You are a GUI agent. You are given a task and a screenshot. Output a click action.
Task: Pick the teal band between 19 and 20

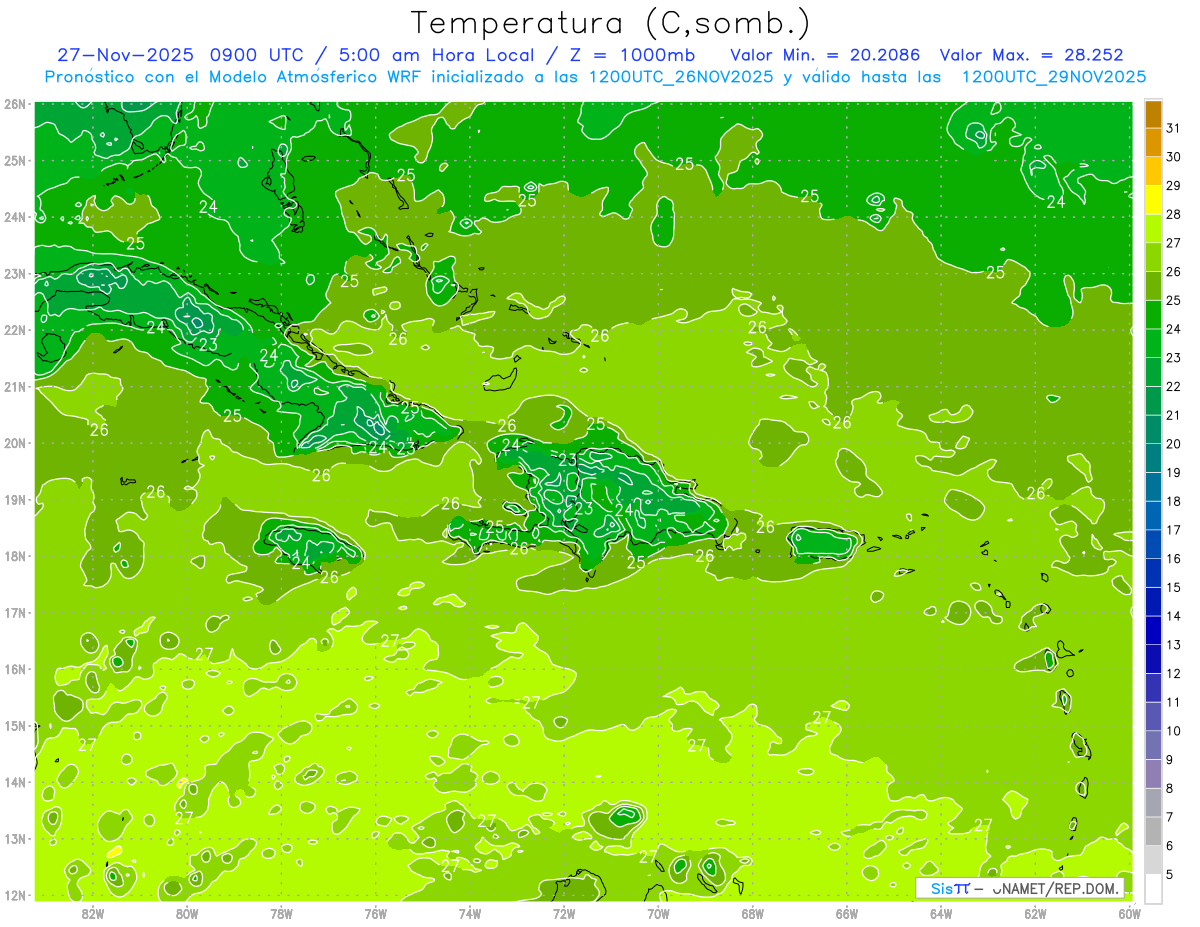[x=1153, y=458]
